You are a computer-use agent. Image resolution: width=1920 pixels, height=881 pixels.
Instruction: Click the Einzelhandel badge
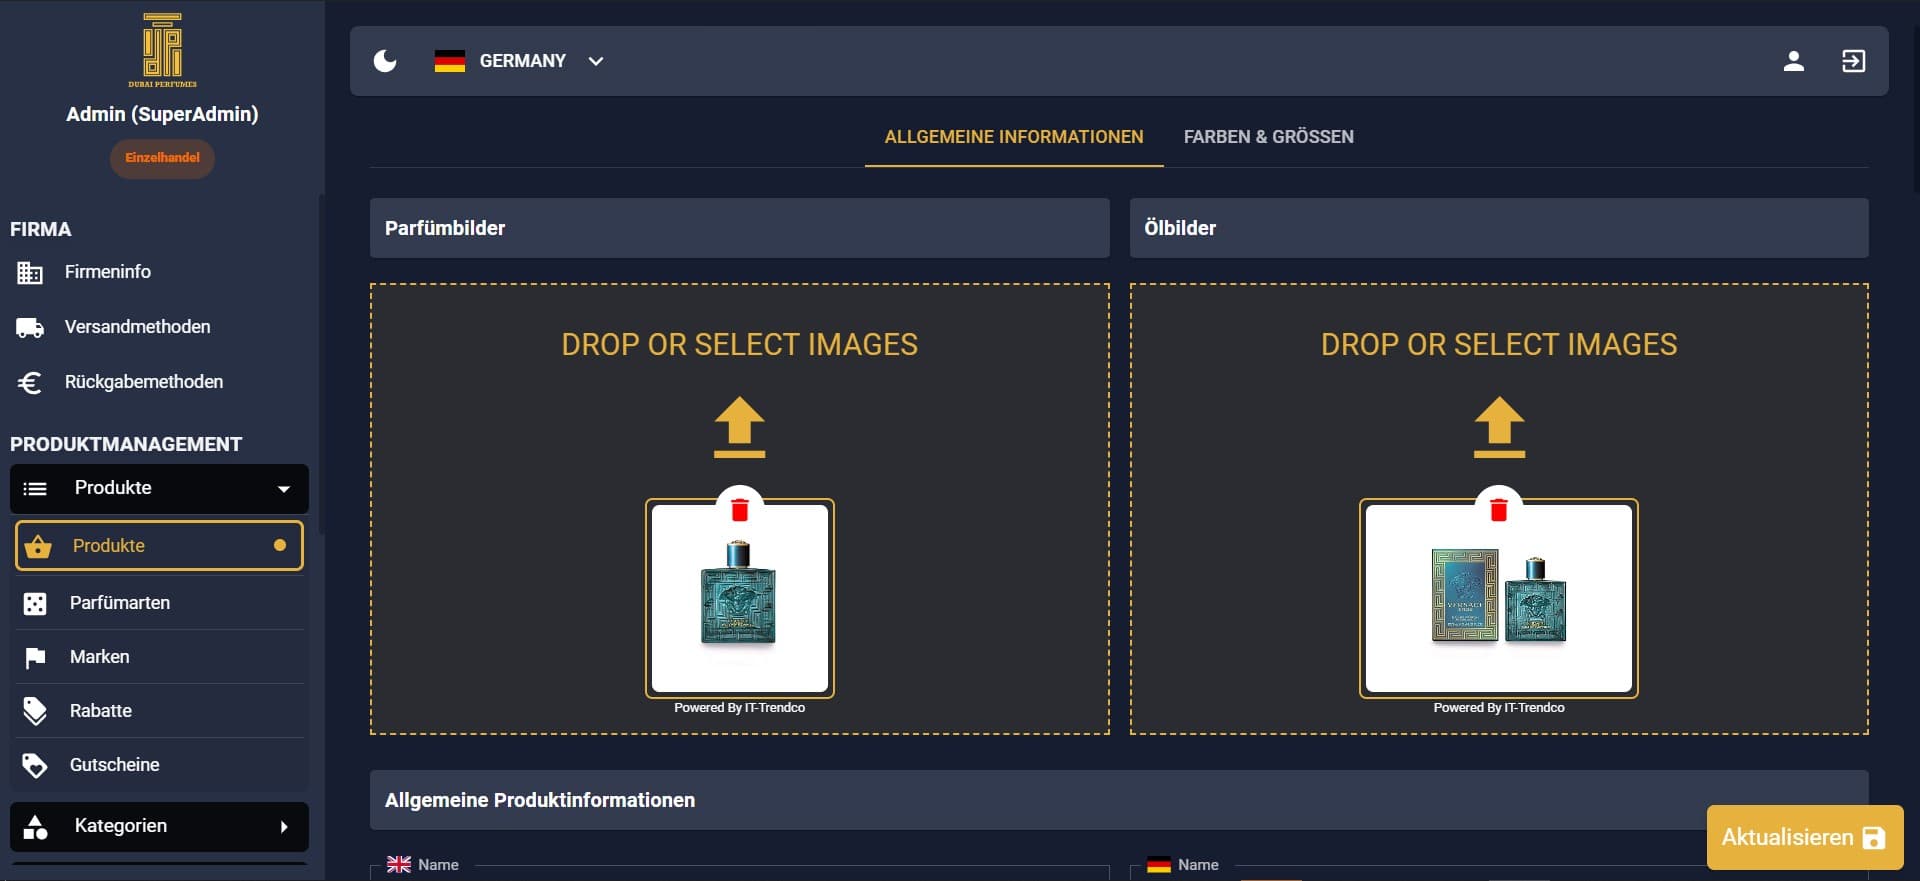tap(162, 158)
